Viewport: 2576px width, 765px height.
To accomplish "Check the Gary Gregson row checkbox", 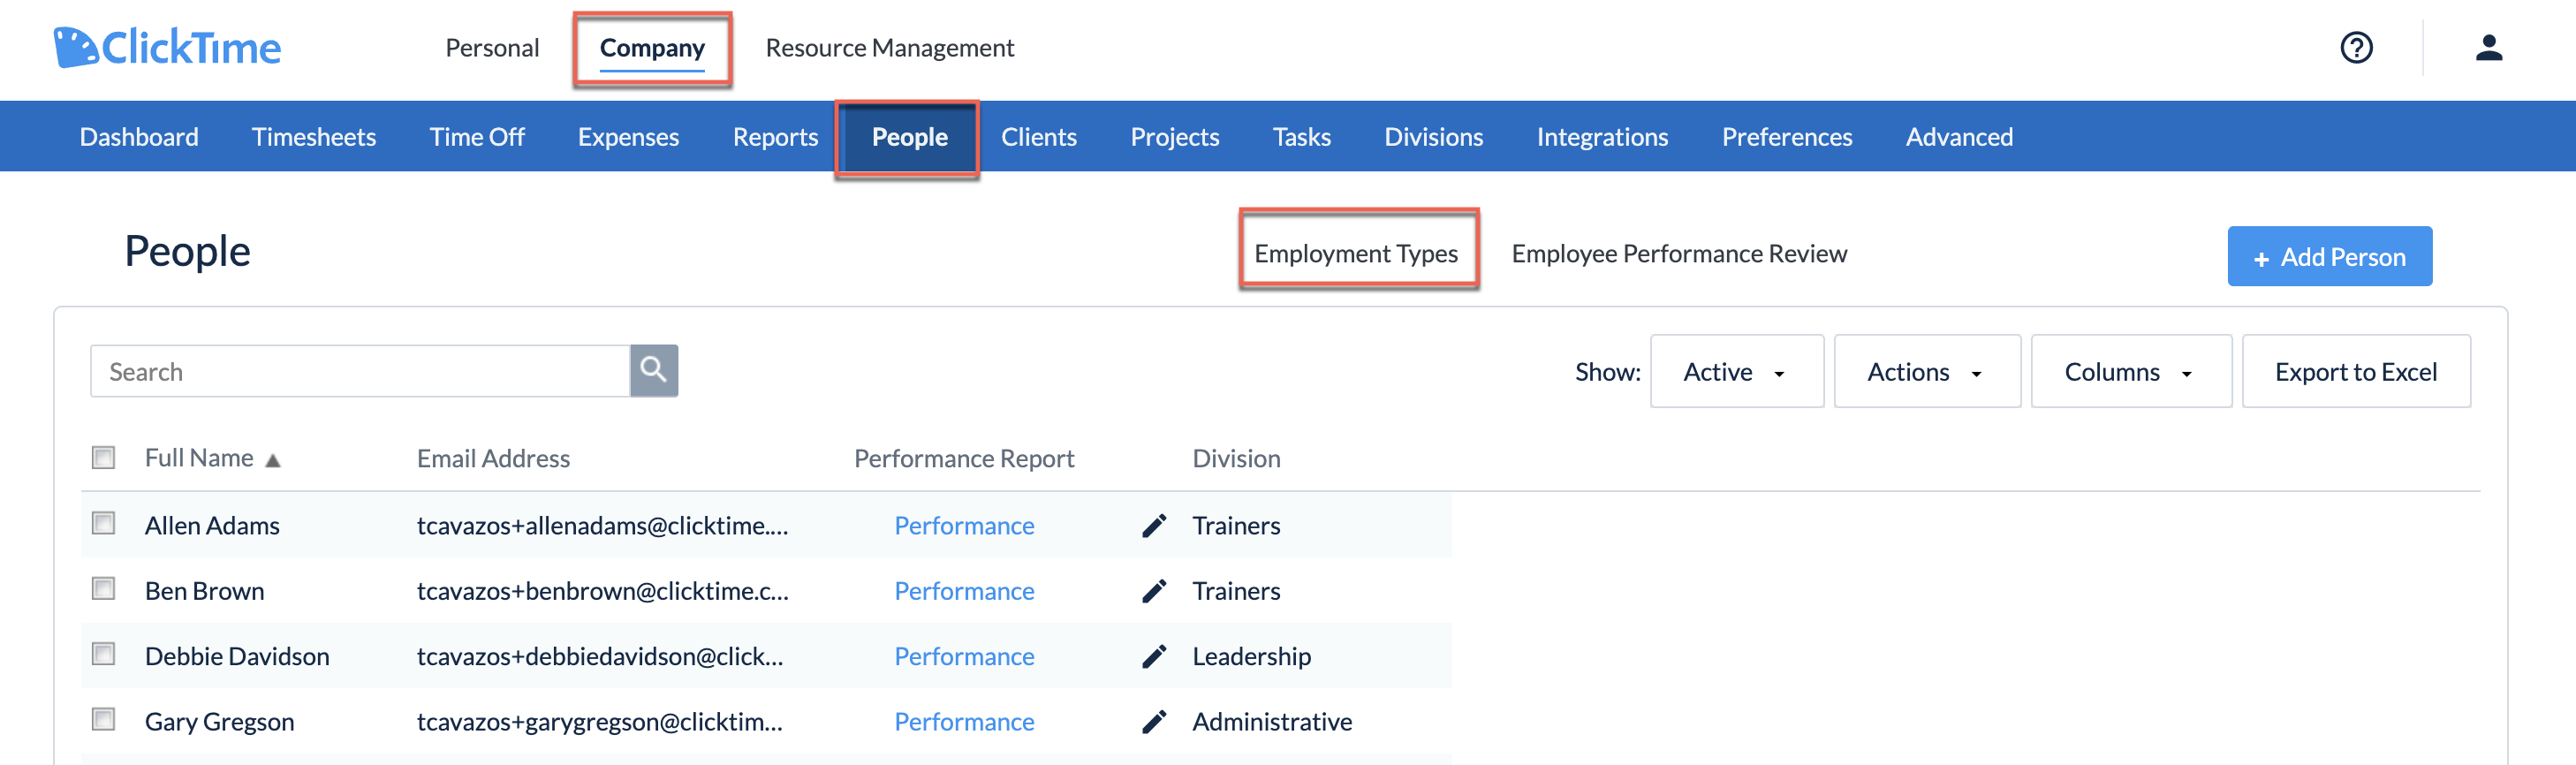I will pos(103,719).
